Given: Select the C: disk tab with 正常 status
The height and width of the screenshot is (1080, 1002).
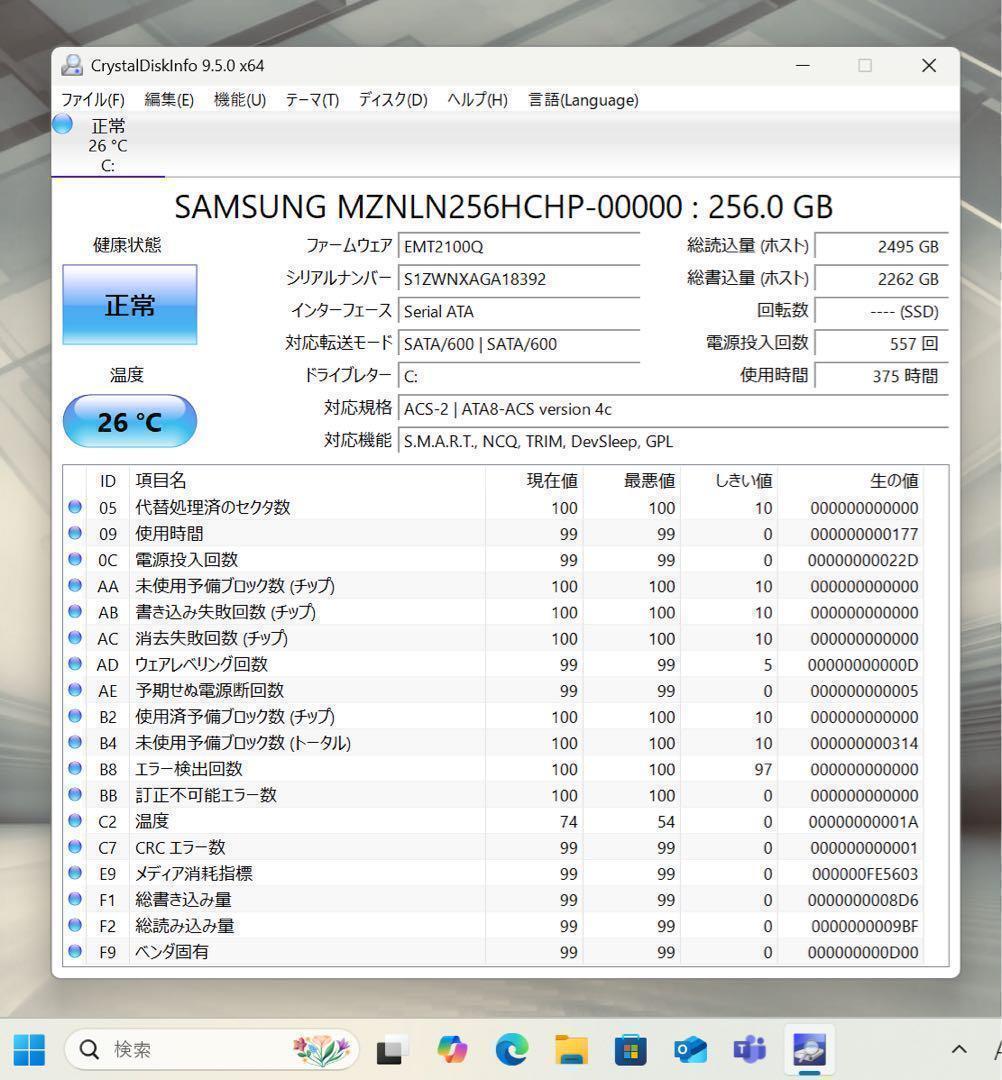Looking at the screenshot, I should [x=107, y=145].
